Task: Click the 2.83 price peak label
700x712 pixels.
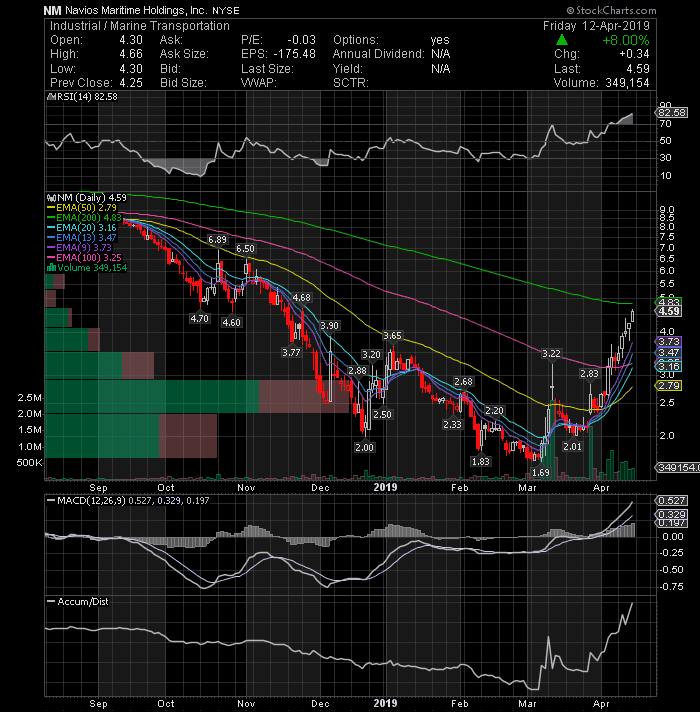Action: 589,373
